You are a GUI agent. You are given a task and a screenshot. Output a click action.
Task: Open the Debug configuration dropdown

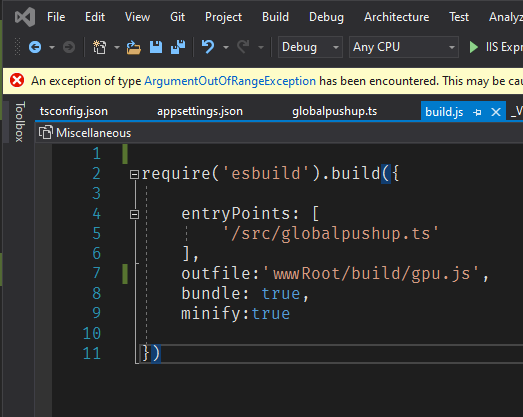310,47
